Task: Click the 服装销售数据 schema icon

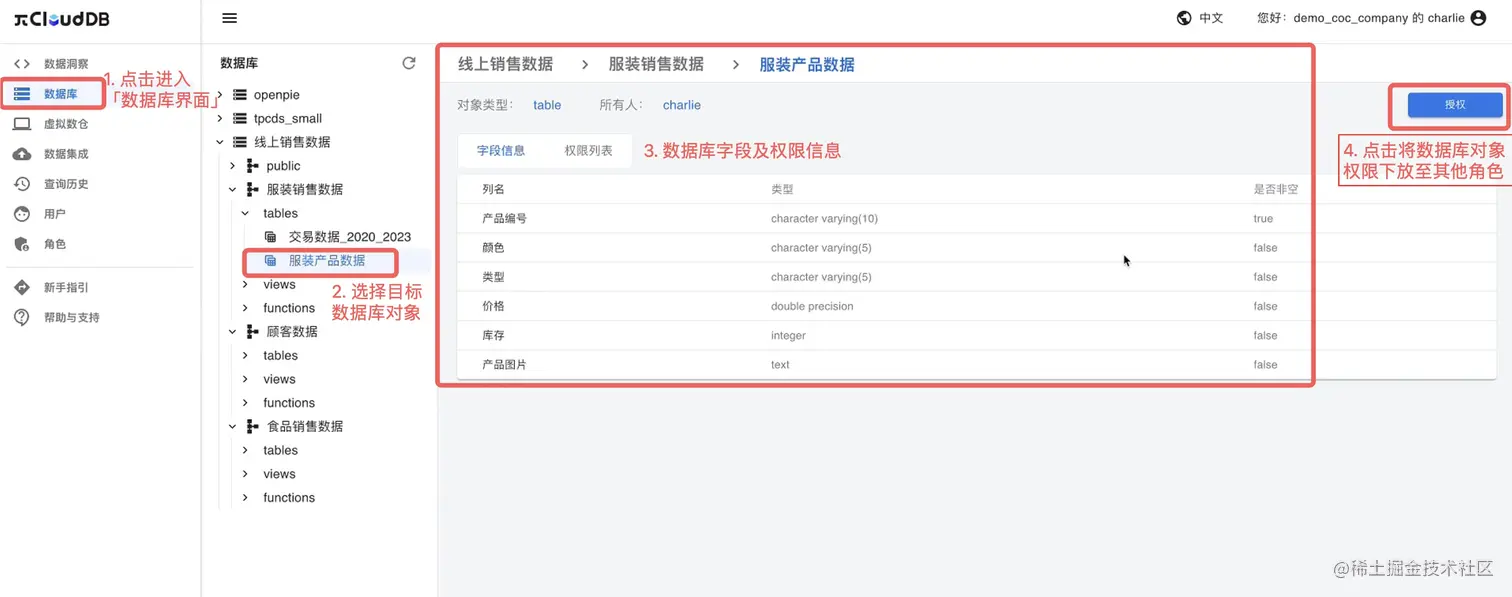Action: (252, 189)
